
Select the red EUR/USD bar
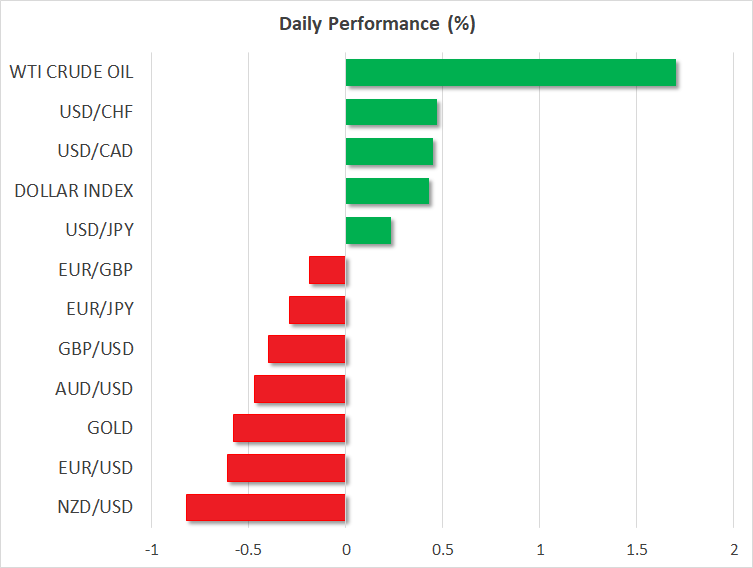pyautogui.click(x=286, y=468)
